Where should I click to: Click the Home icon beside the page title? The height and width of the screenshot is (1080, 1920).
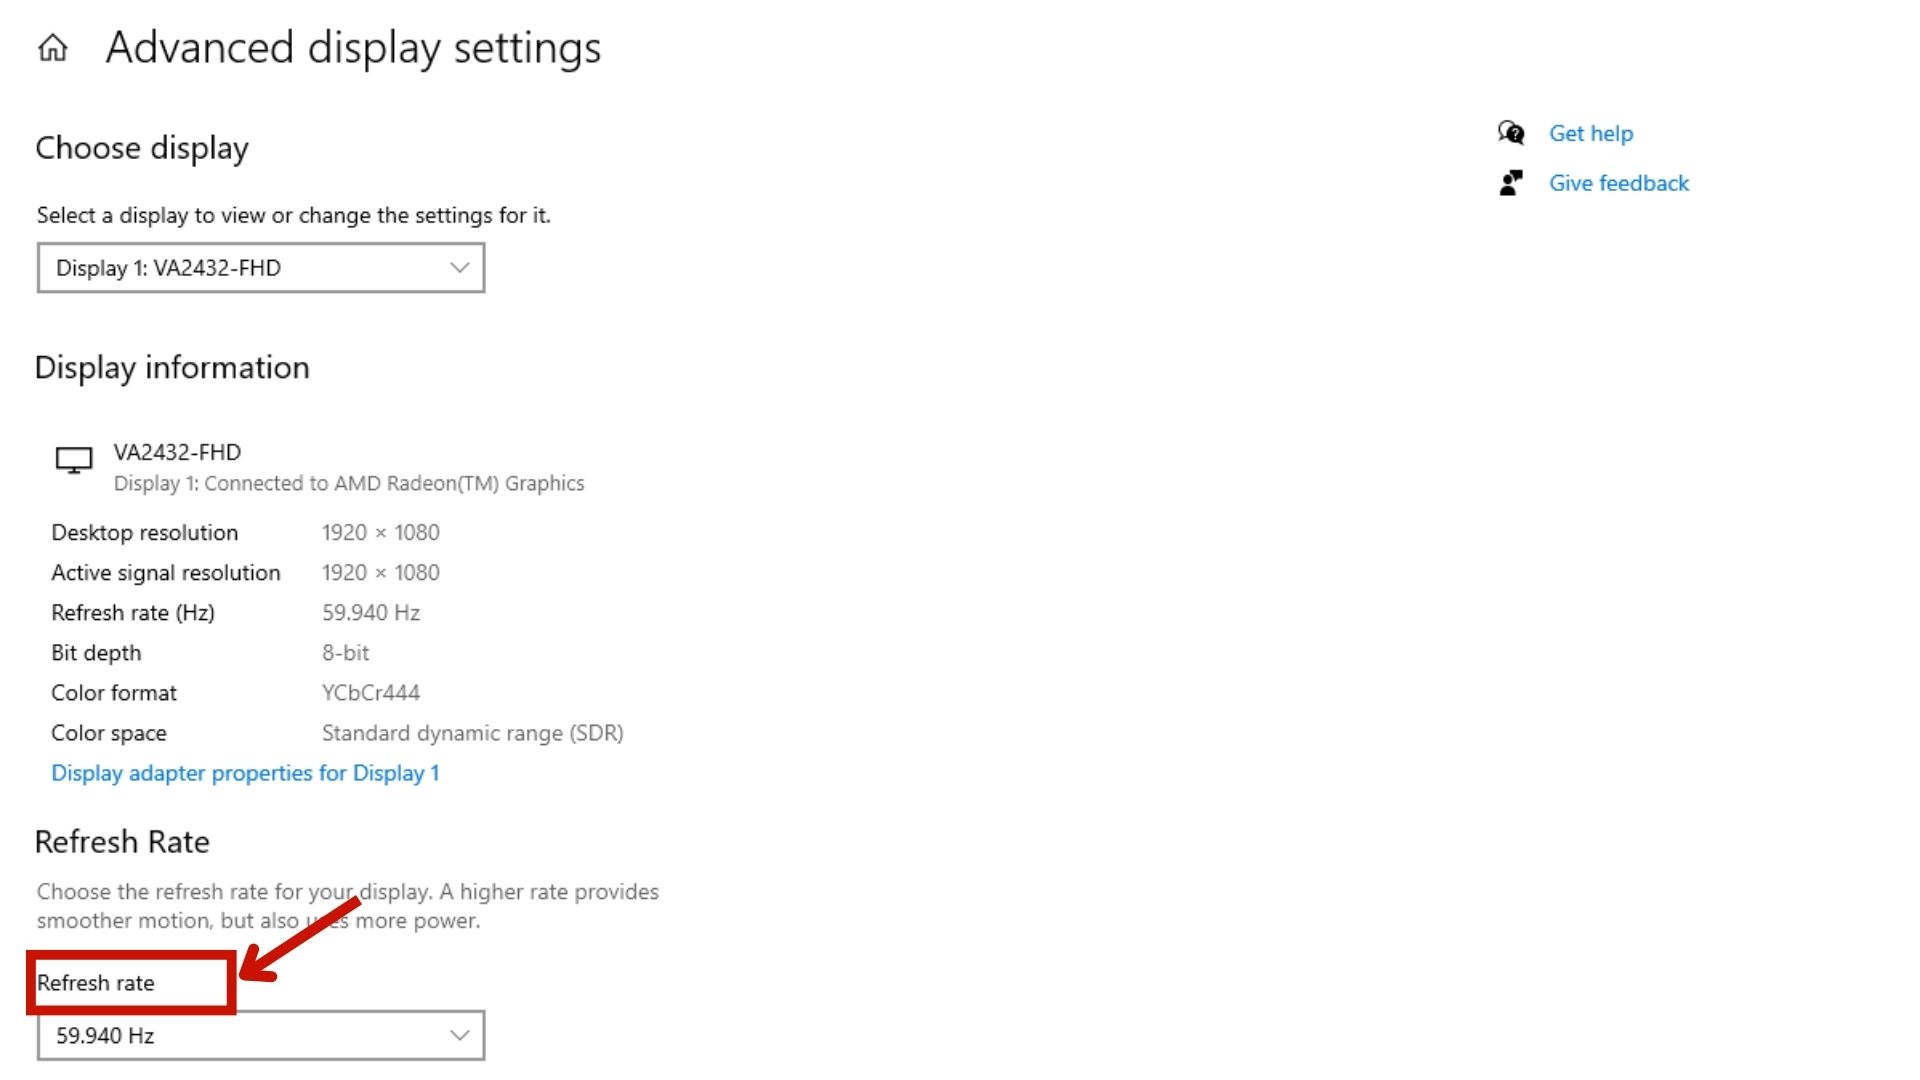tap(53, 48)
